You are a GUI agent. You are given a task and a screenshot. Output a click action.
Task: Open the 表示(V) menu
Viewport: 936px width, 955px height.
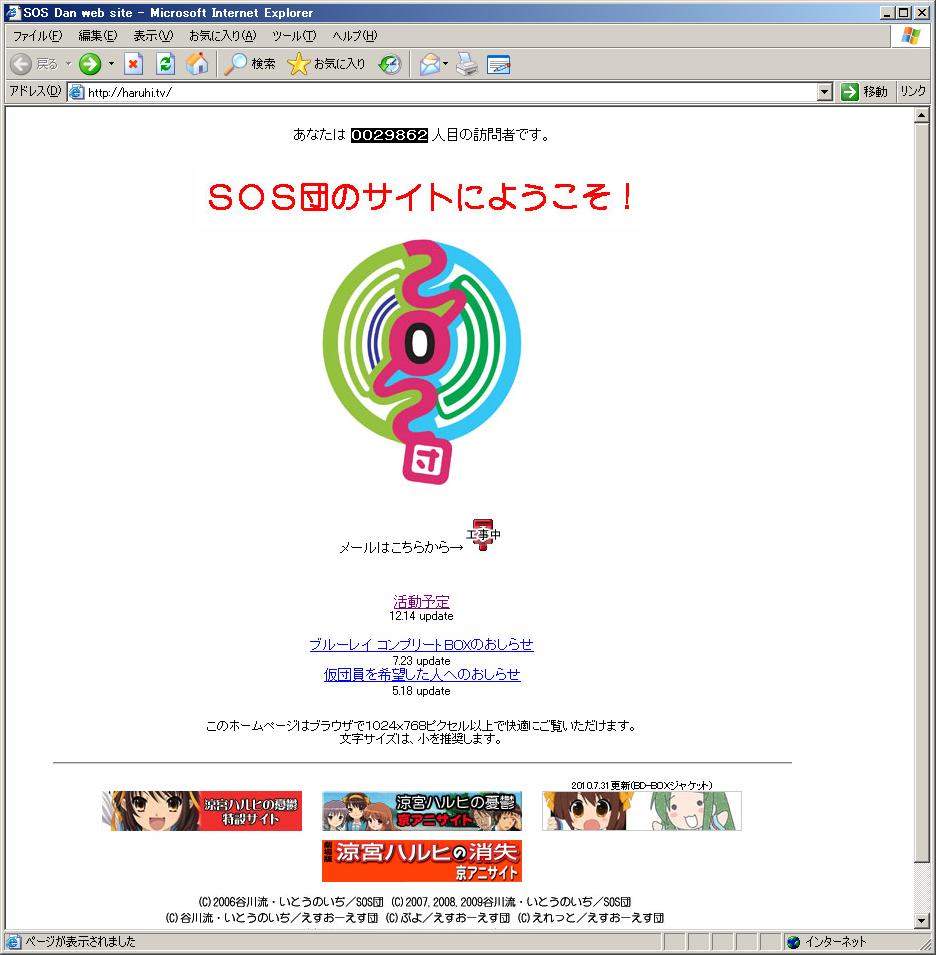(x=153, y=36)
